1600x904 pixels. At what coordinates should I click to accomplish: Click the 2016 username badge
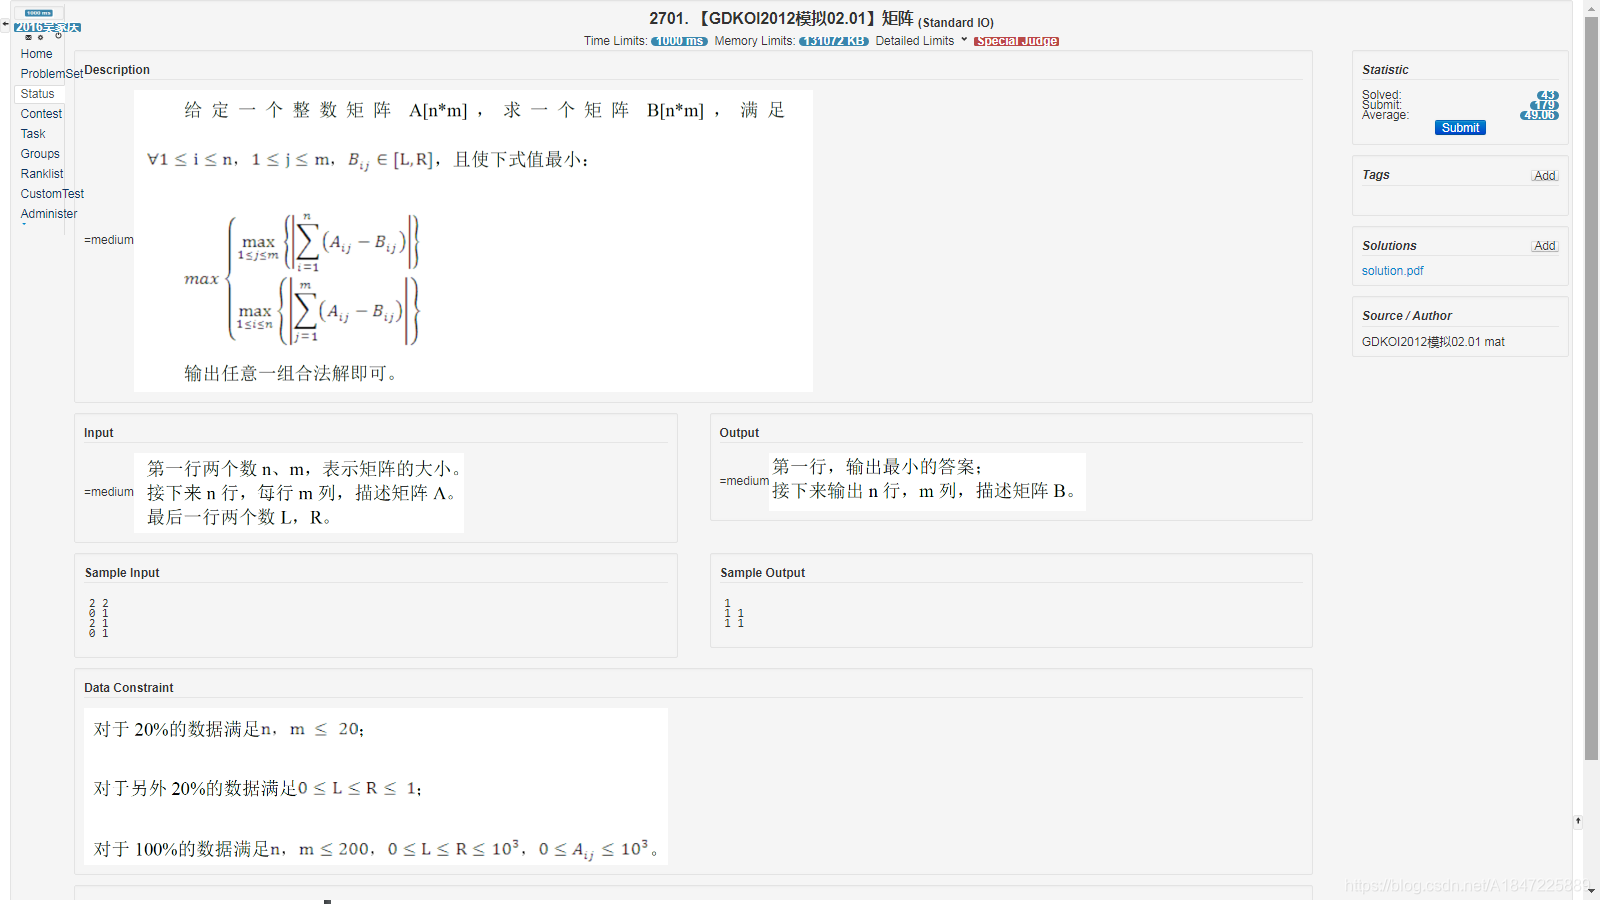click(47, 27)
